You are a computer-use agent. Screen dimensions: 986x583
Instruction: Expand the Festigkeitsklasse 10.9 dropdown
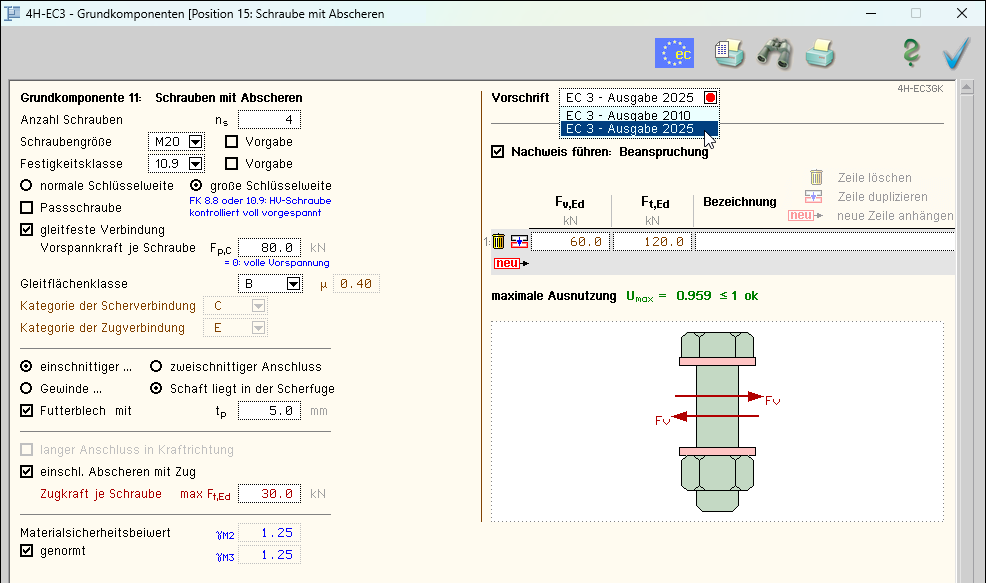[x=194, y=163]
